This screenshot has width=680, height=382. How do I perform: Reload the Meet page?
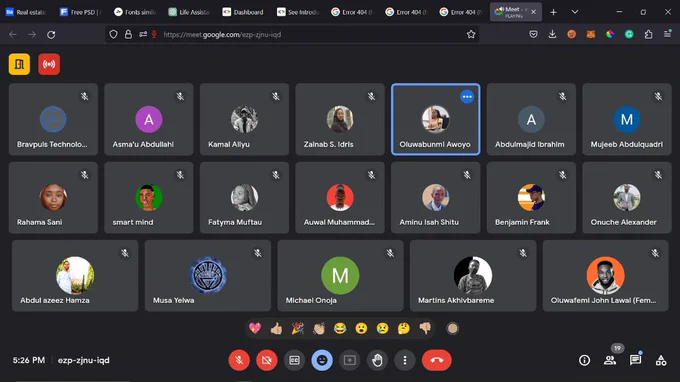(x=51, y=34)
